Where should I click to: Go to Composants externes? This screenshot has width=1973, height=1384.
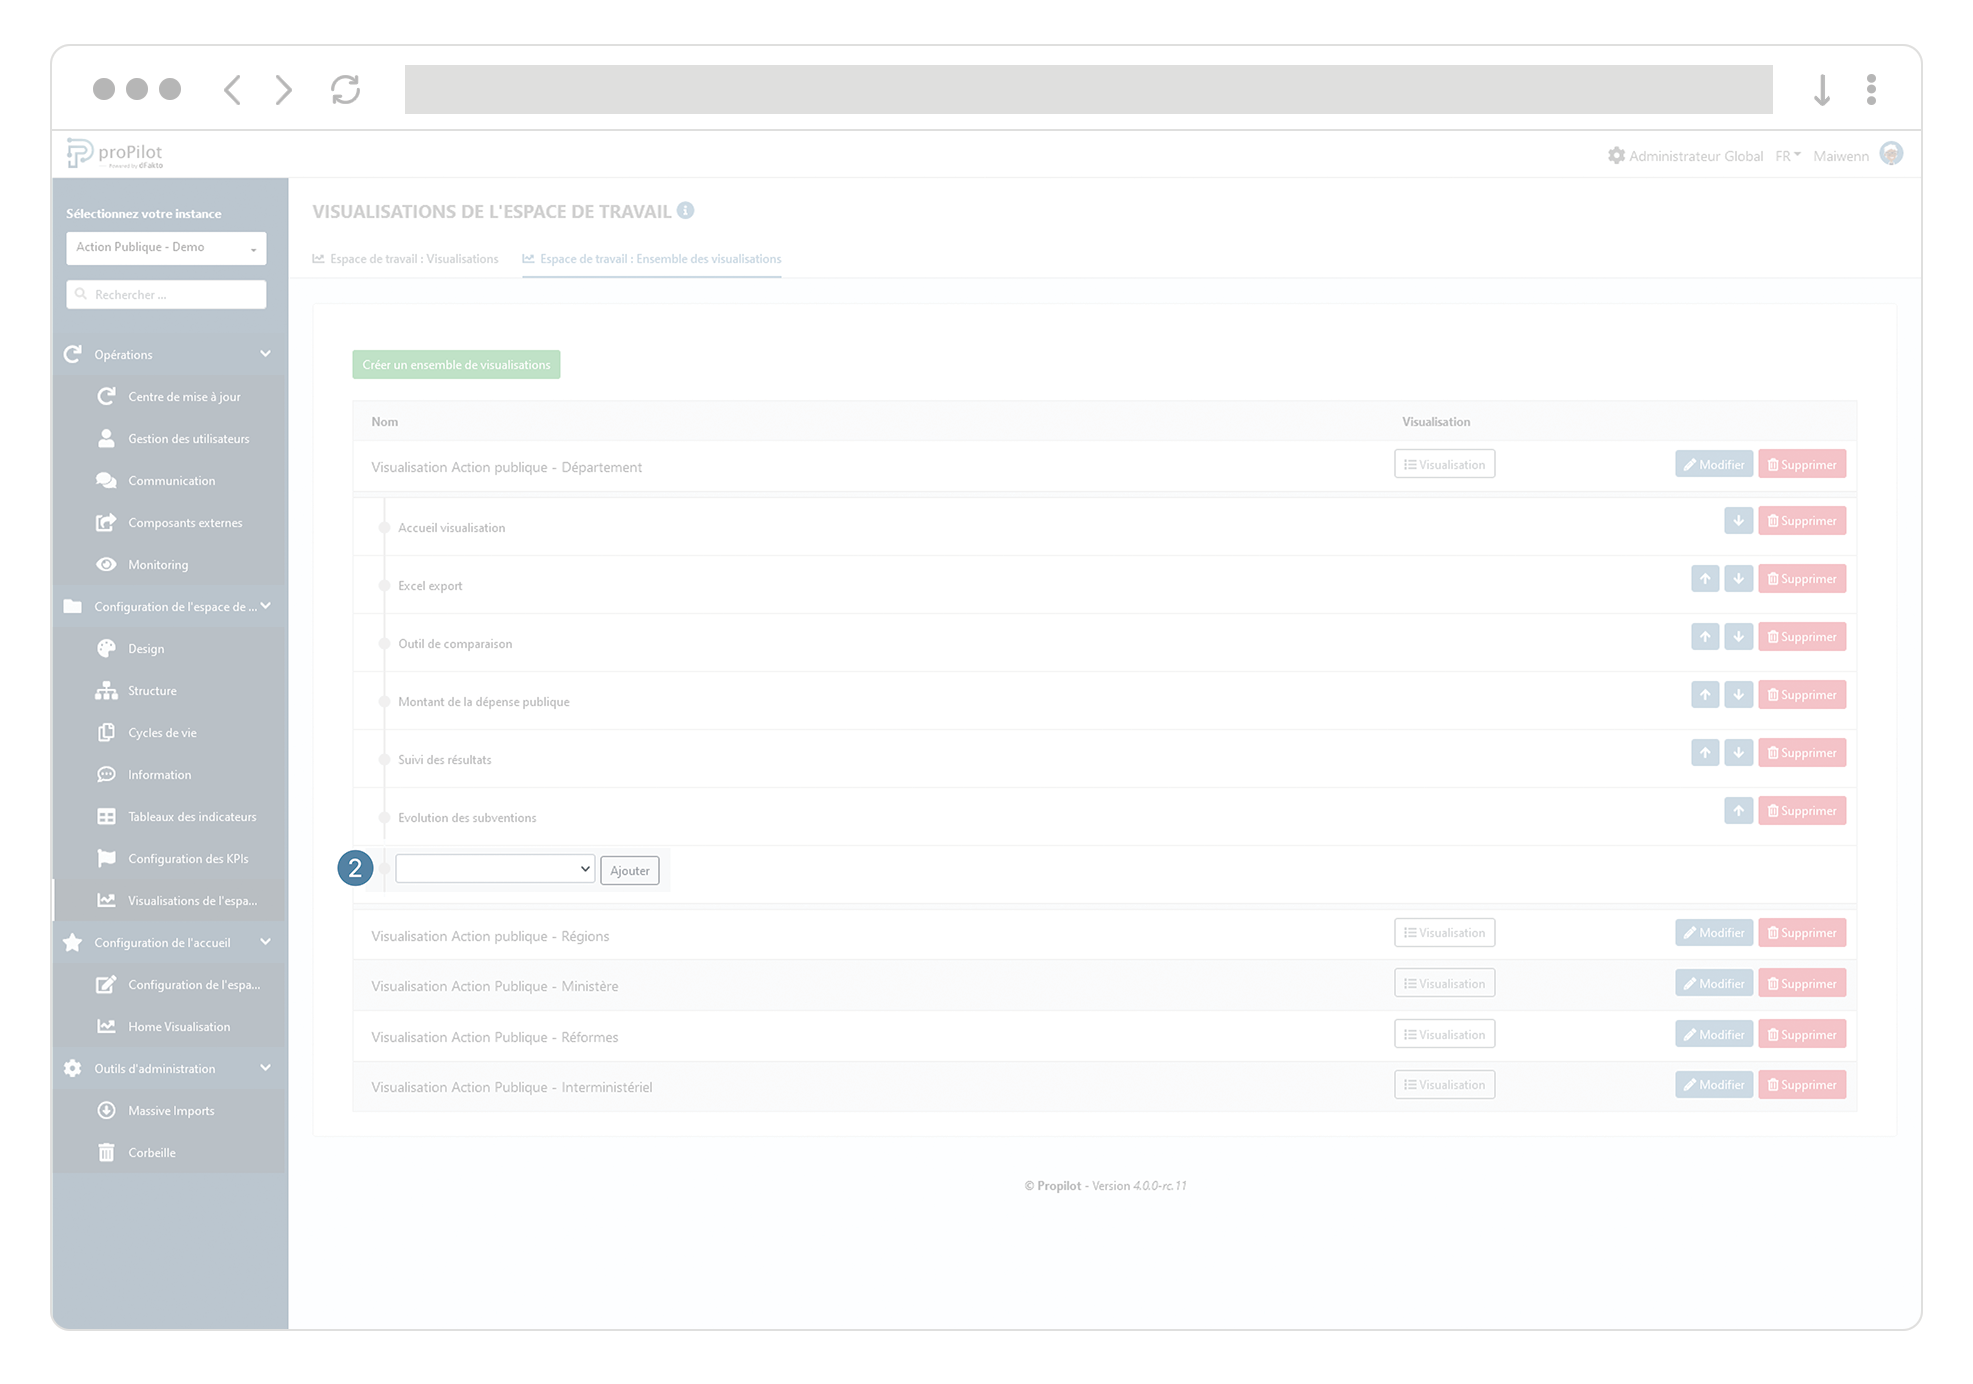[185, 522]
